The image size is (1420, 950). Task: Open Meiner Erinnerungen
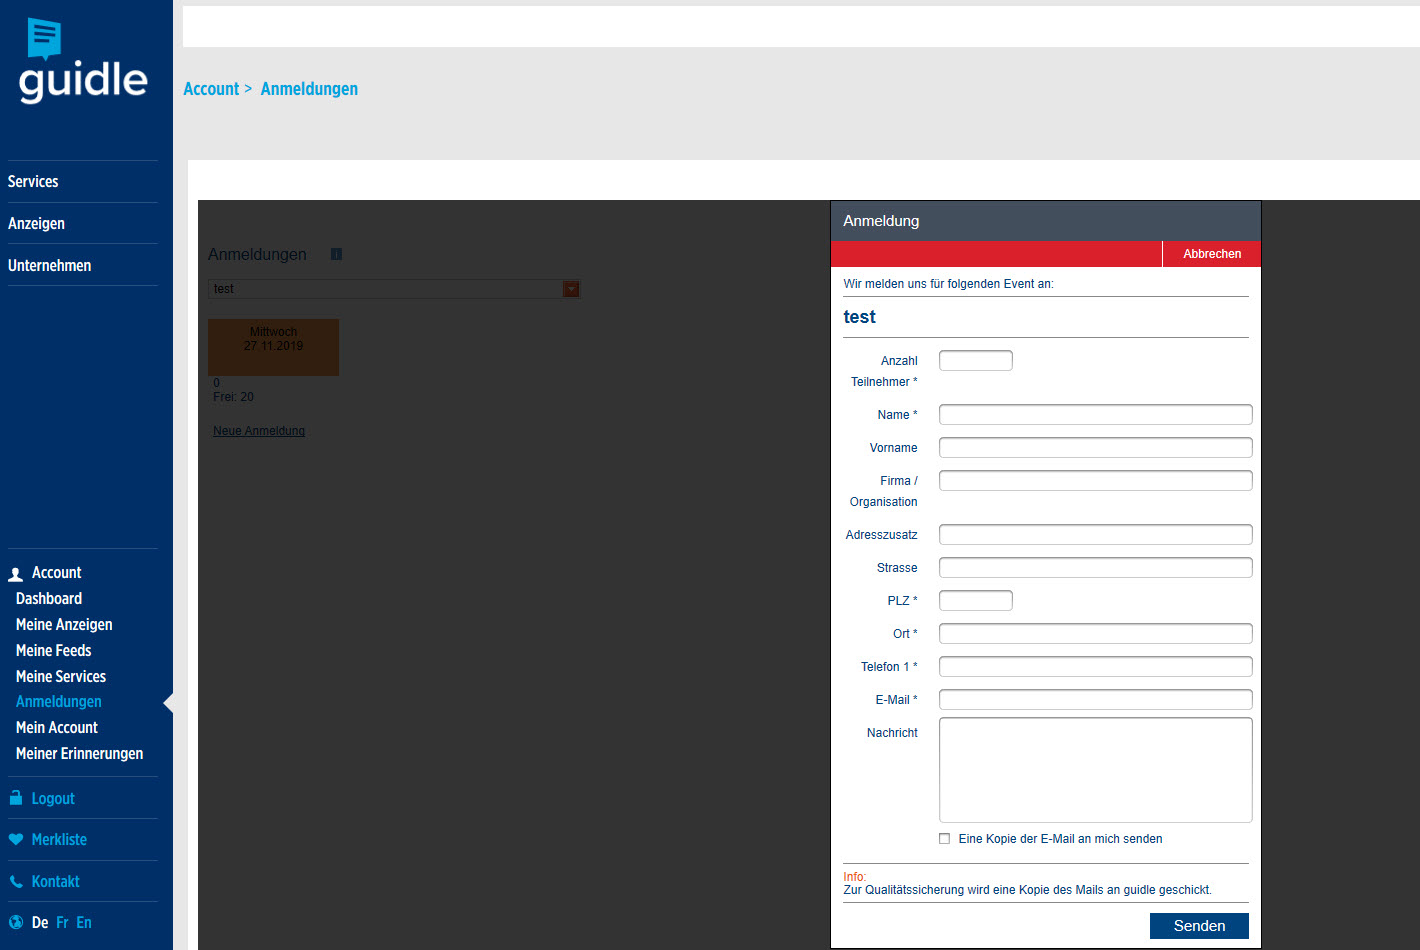pyautogui.click(x=79, y=754)
